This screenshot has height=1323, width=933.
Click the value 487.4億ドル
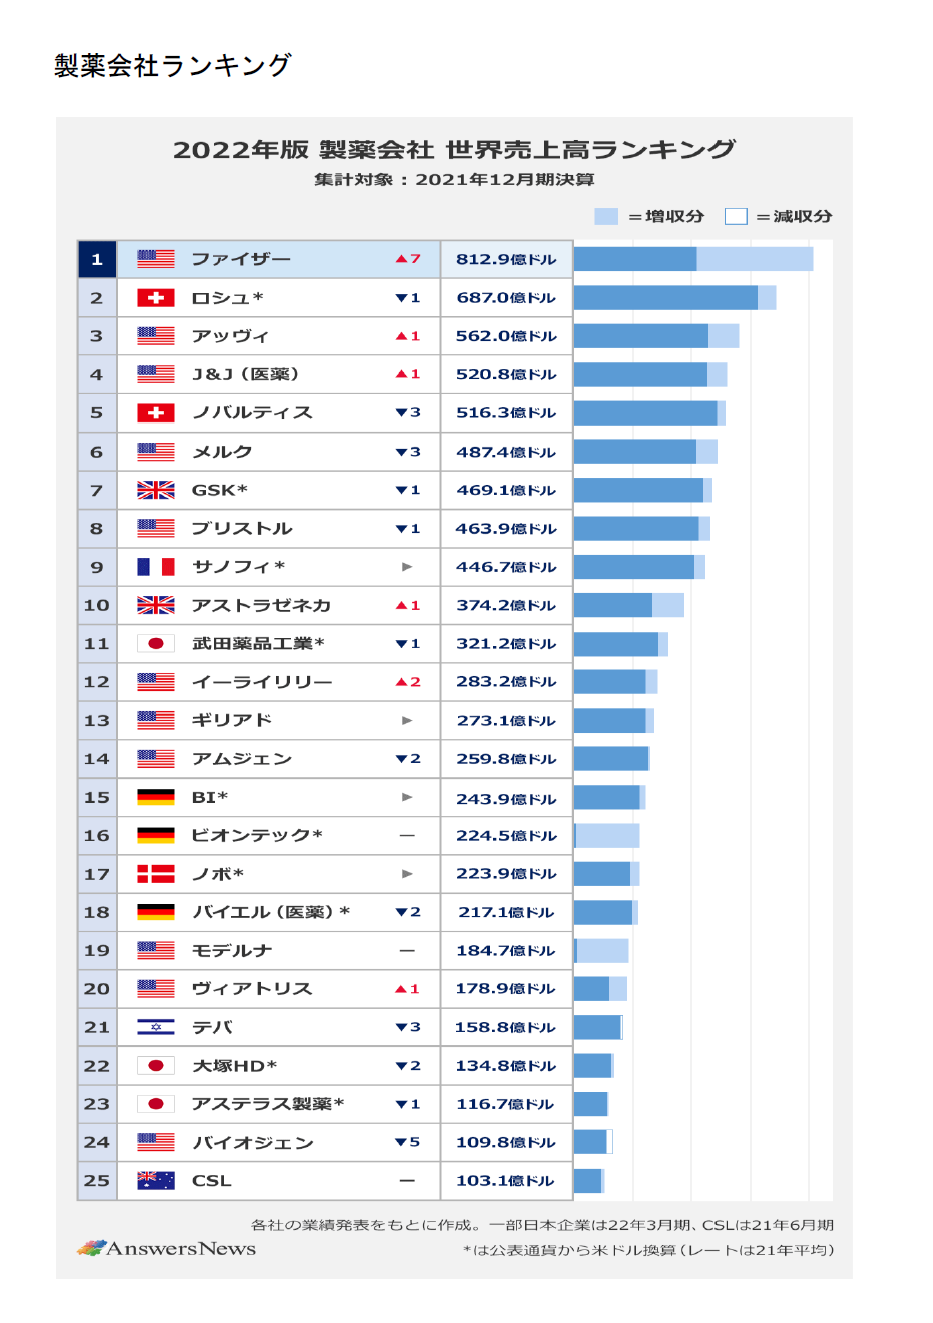(x=506, y=452)
